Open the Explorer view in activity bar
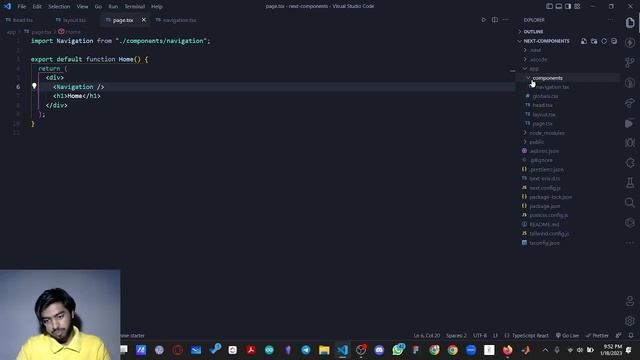The width and height of the screenshot is (640, 360). tap(630, 23)
